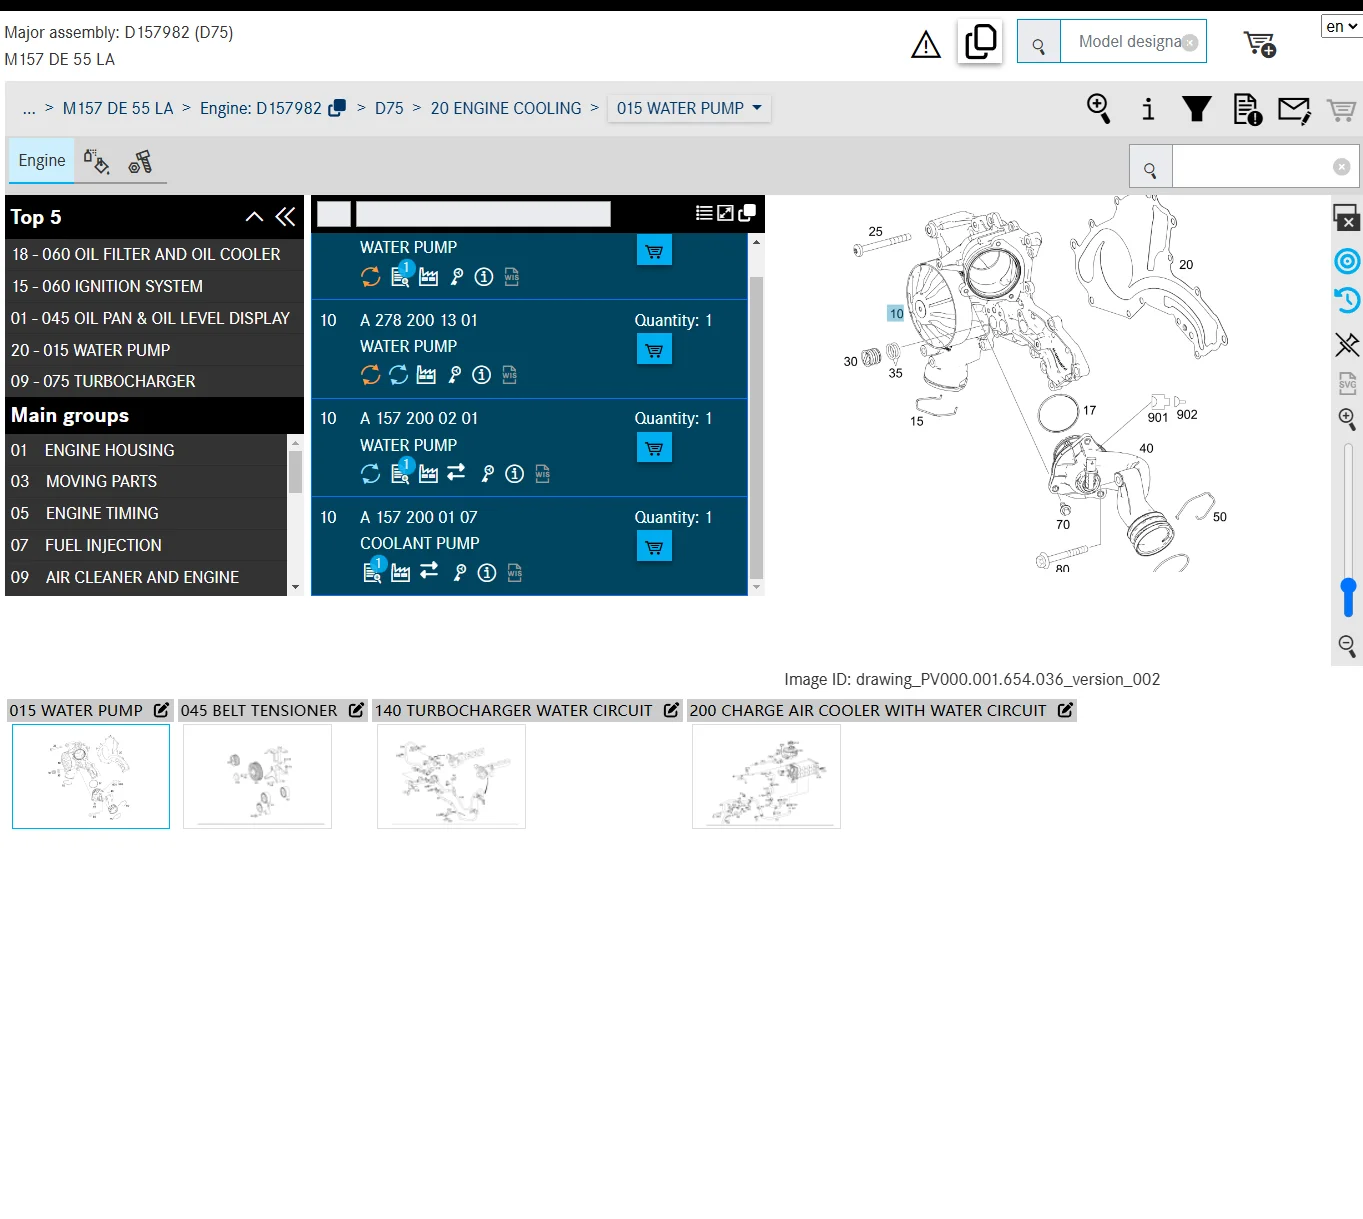Zoom in the drawing with magnifier plus
The height and width of the screenshot is (1219, 1363).
[x=1347, y=419]
